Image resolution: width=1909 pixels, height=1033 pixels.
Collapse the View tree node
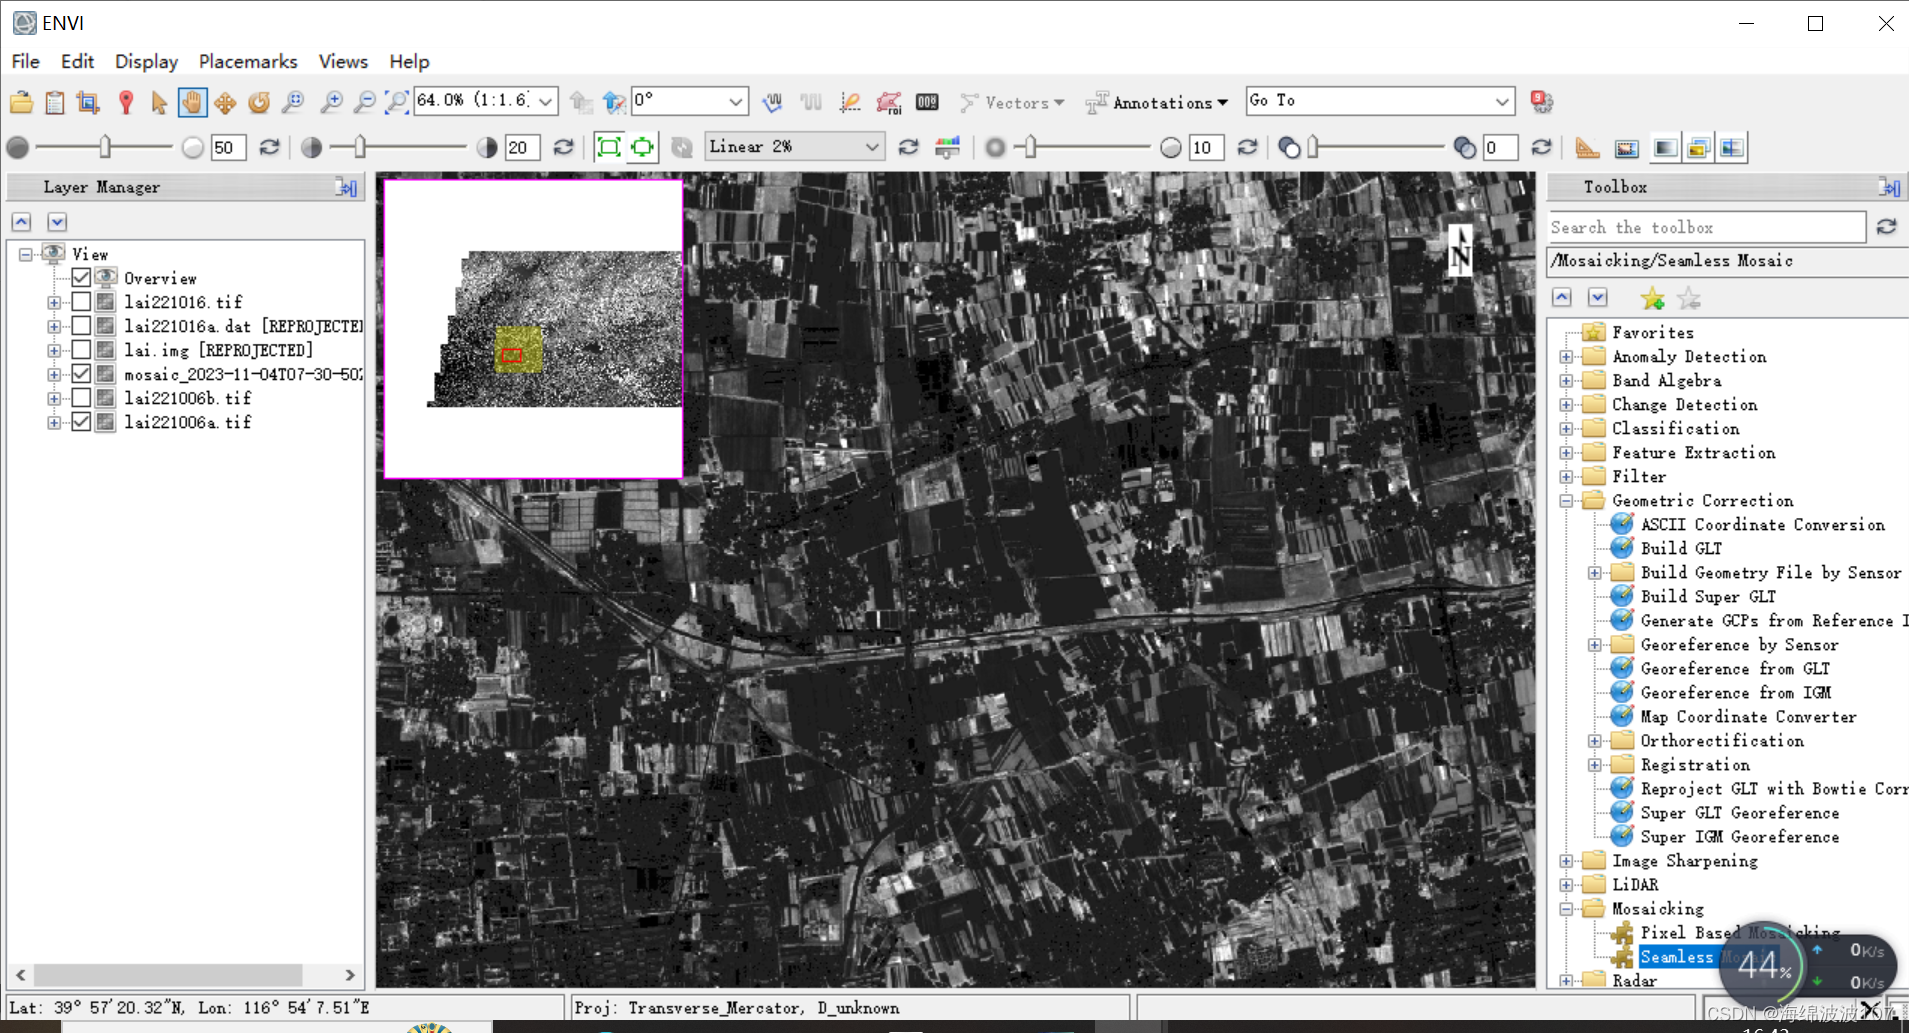click(x=26, y=254)
